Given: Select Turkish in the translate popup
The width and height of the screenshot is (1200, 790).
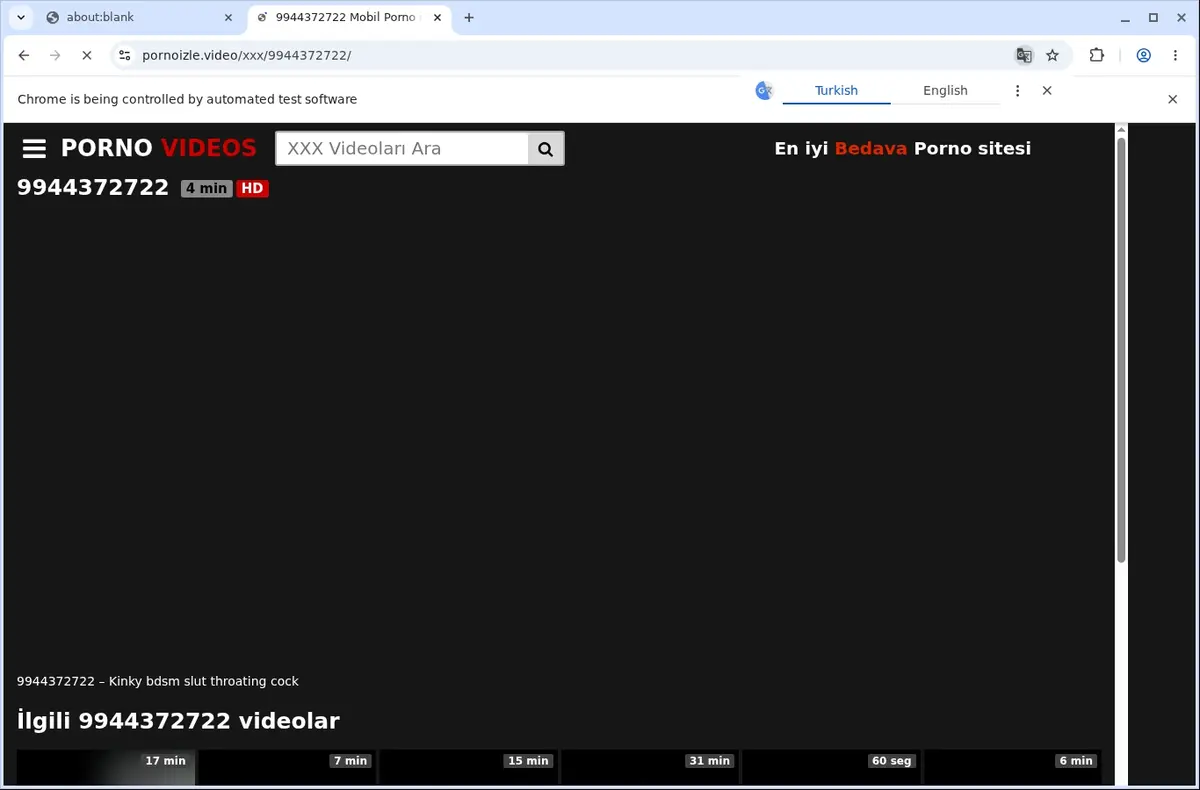Looking at the screenshot, I should click(836, 90).
